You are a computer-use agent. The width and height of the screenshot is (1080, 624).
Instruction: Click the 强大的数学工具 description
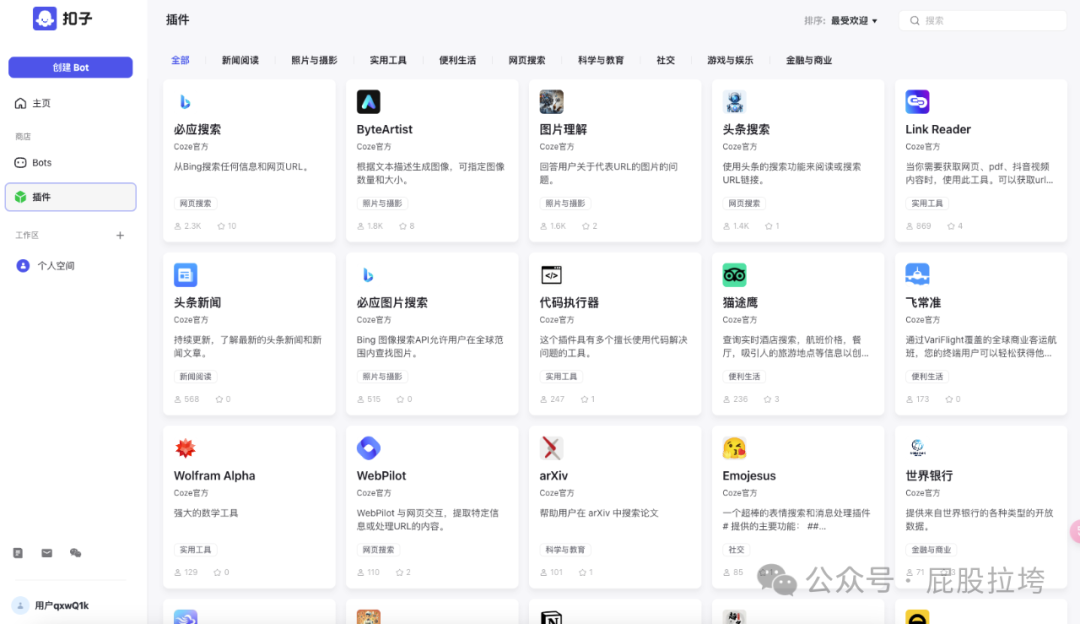coord(206,513)
